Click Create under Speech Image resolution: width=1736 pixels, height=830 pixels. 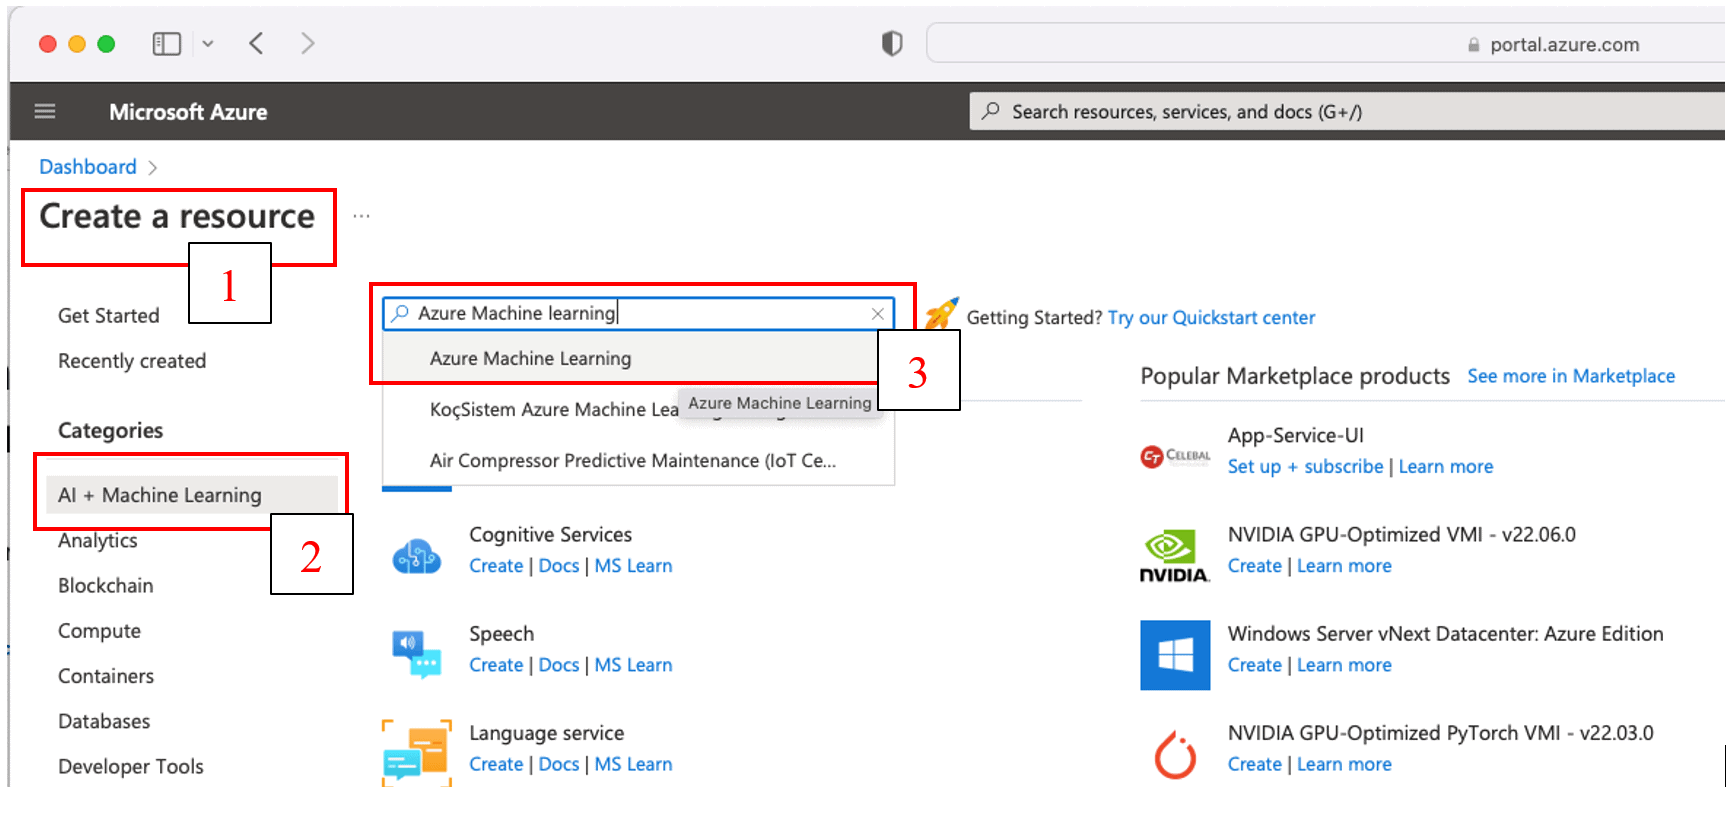coord(496,665)
